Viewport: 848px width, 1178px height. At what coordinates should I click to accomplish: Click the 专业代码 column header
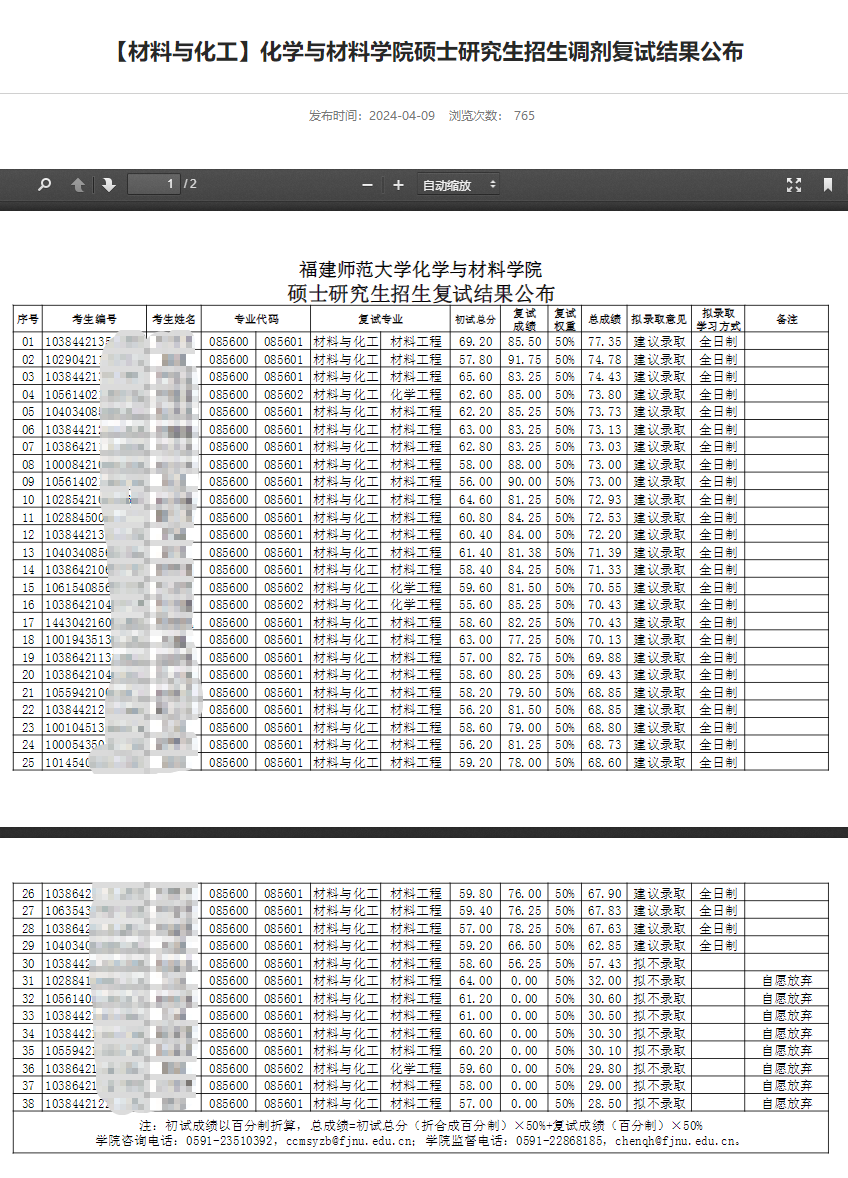pyautogui.click(x=256, y=319)
